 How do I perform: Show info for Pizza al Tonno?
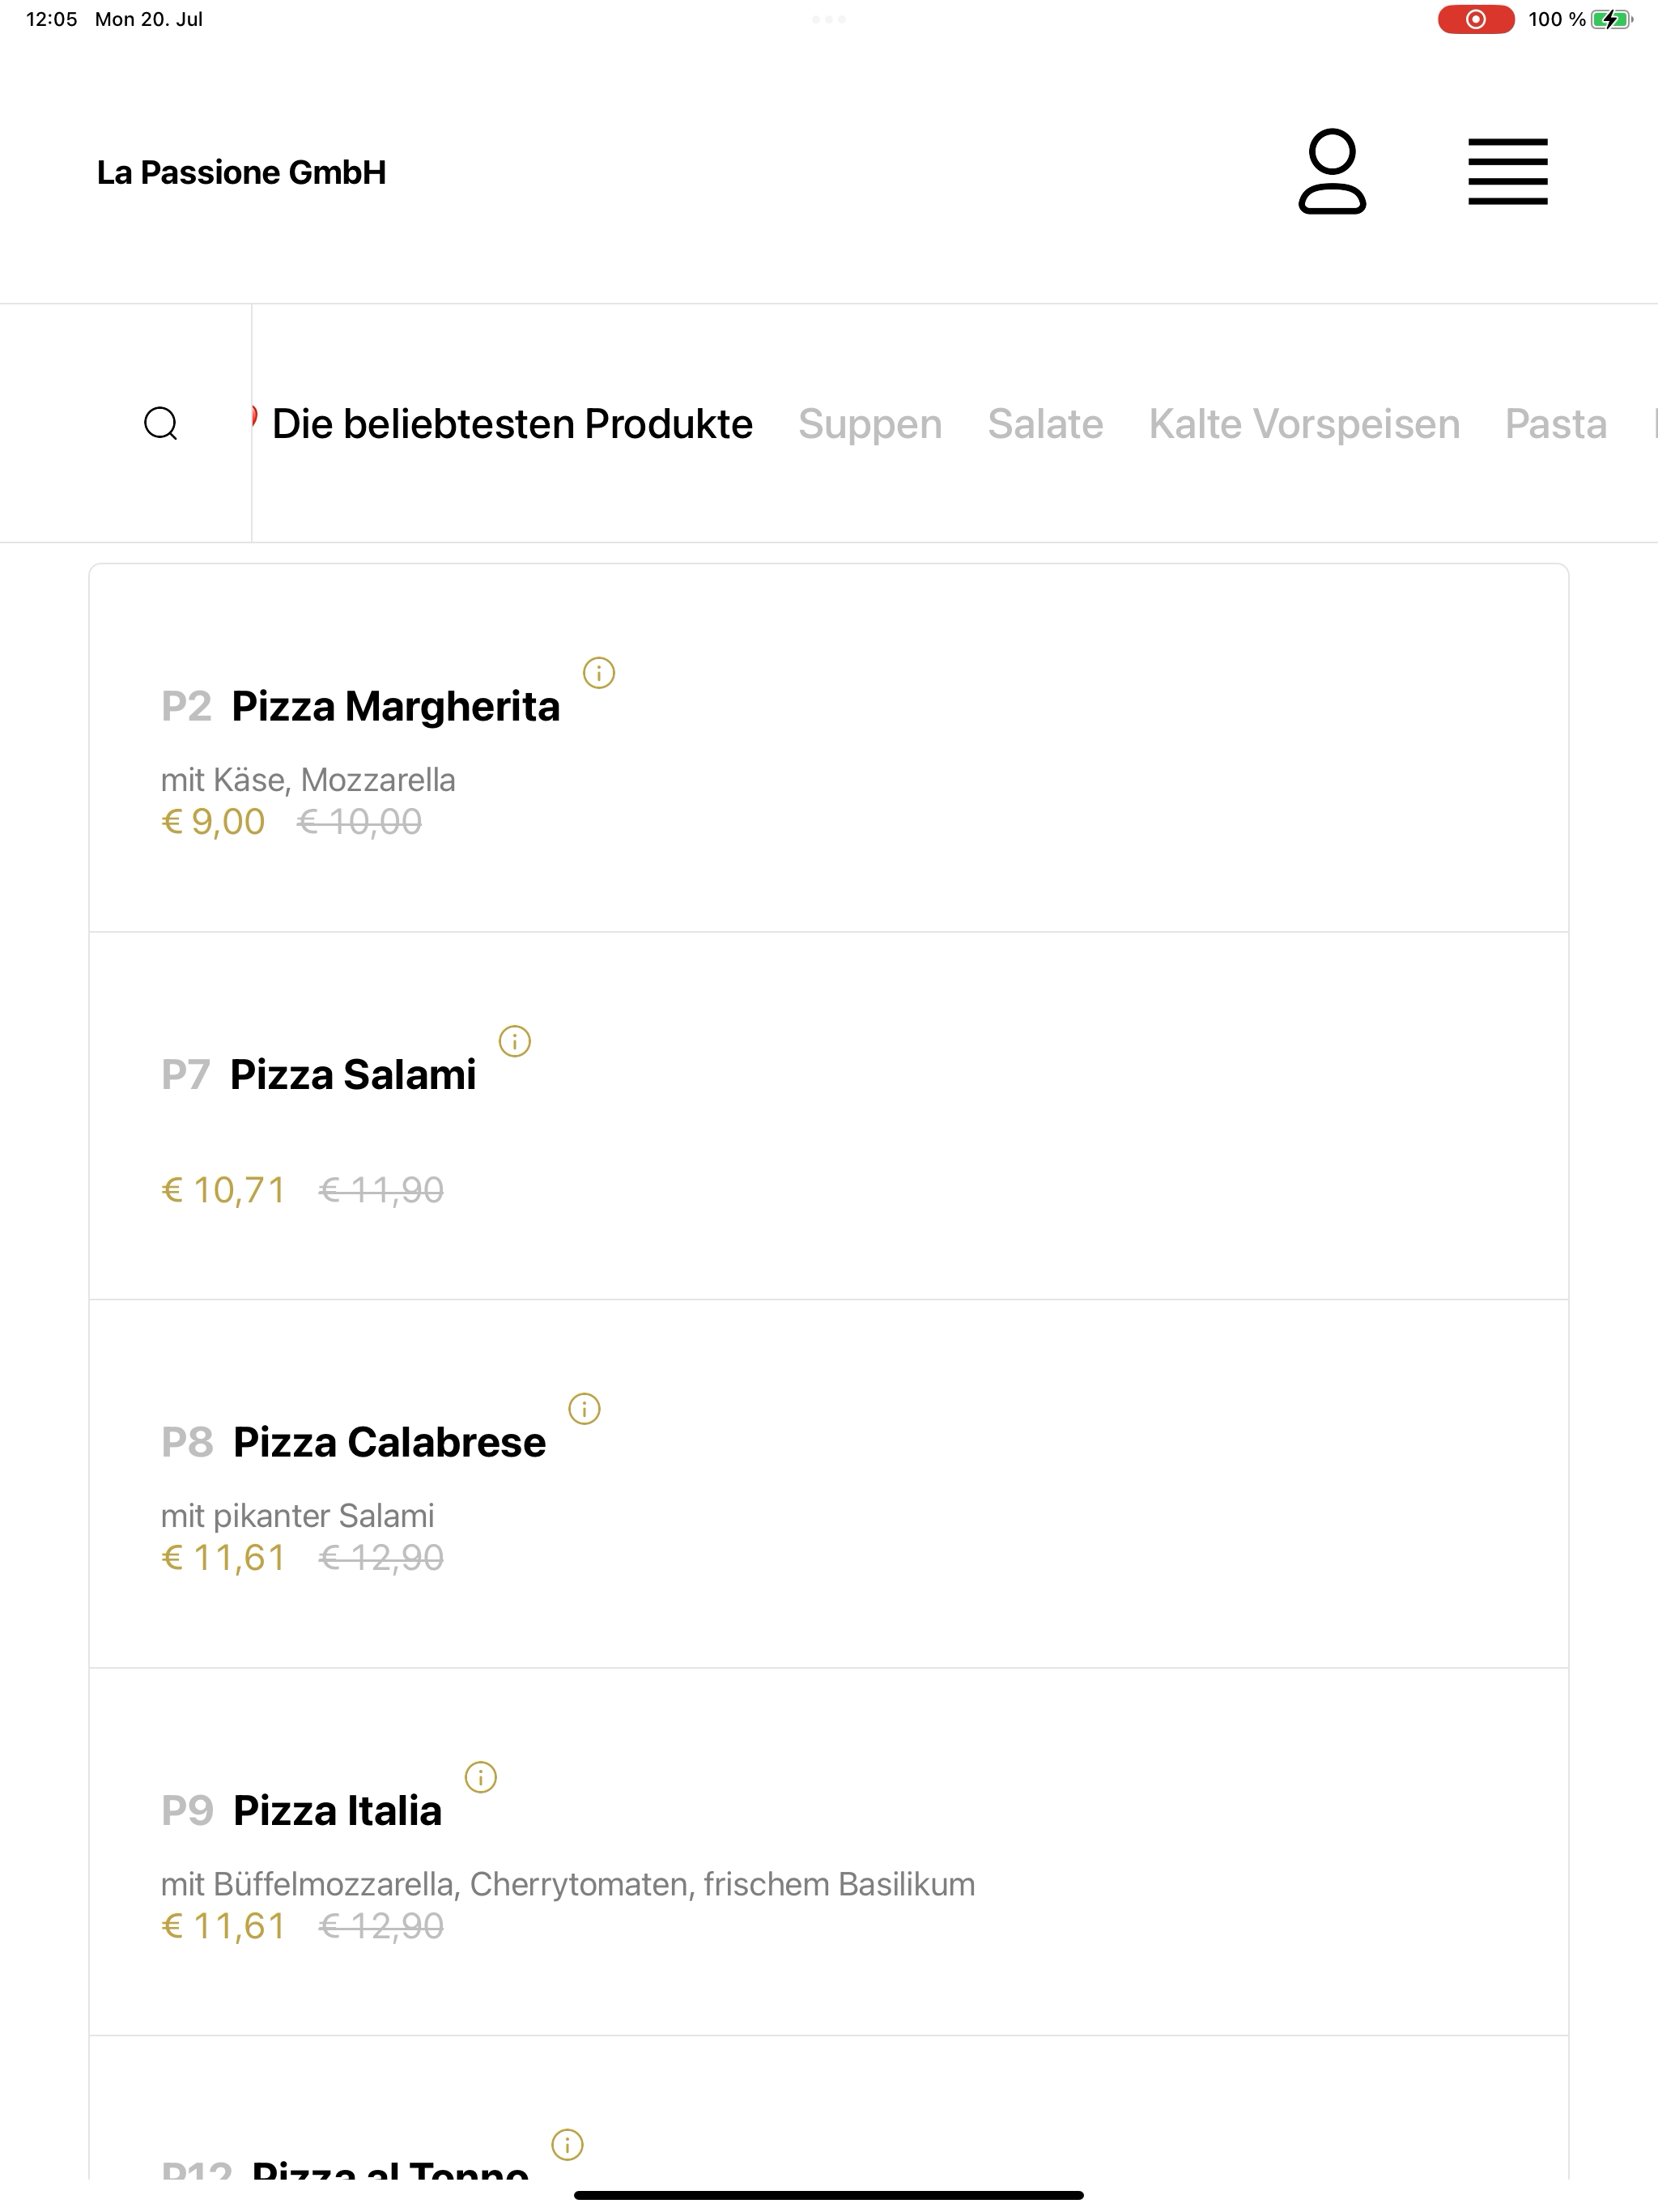pos(567,2145)
